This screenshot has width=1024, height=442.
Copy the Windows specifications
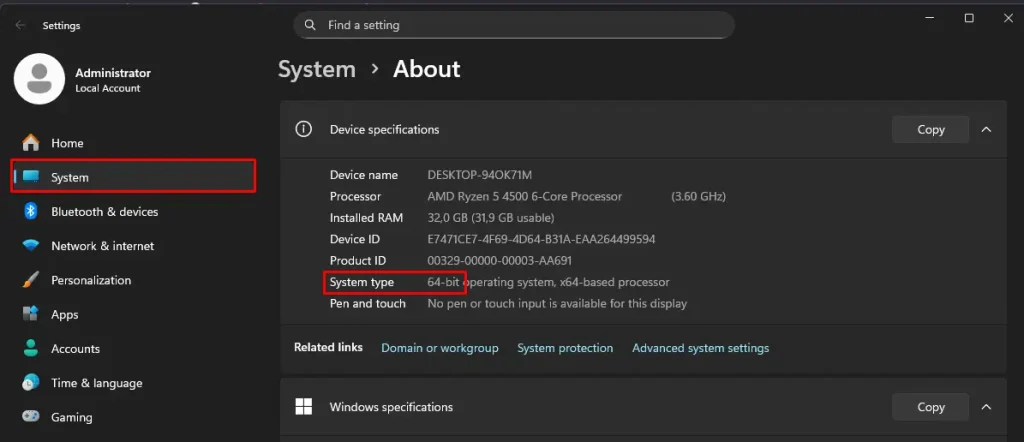pyautogui.click(x=931, y=407)
